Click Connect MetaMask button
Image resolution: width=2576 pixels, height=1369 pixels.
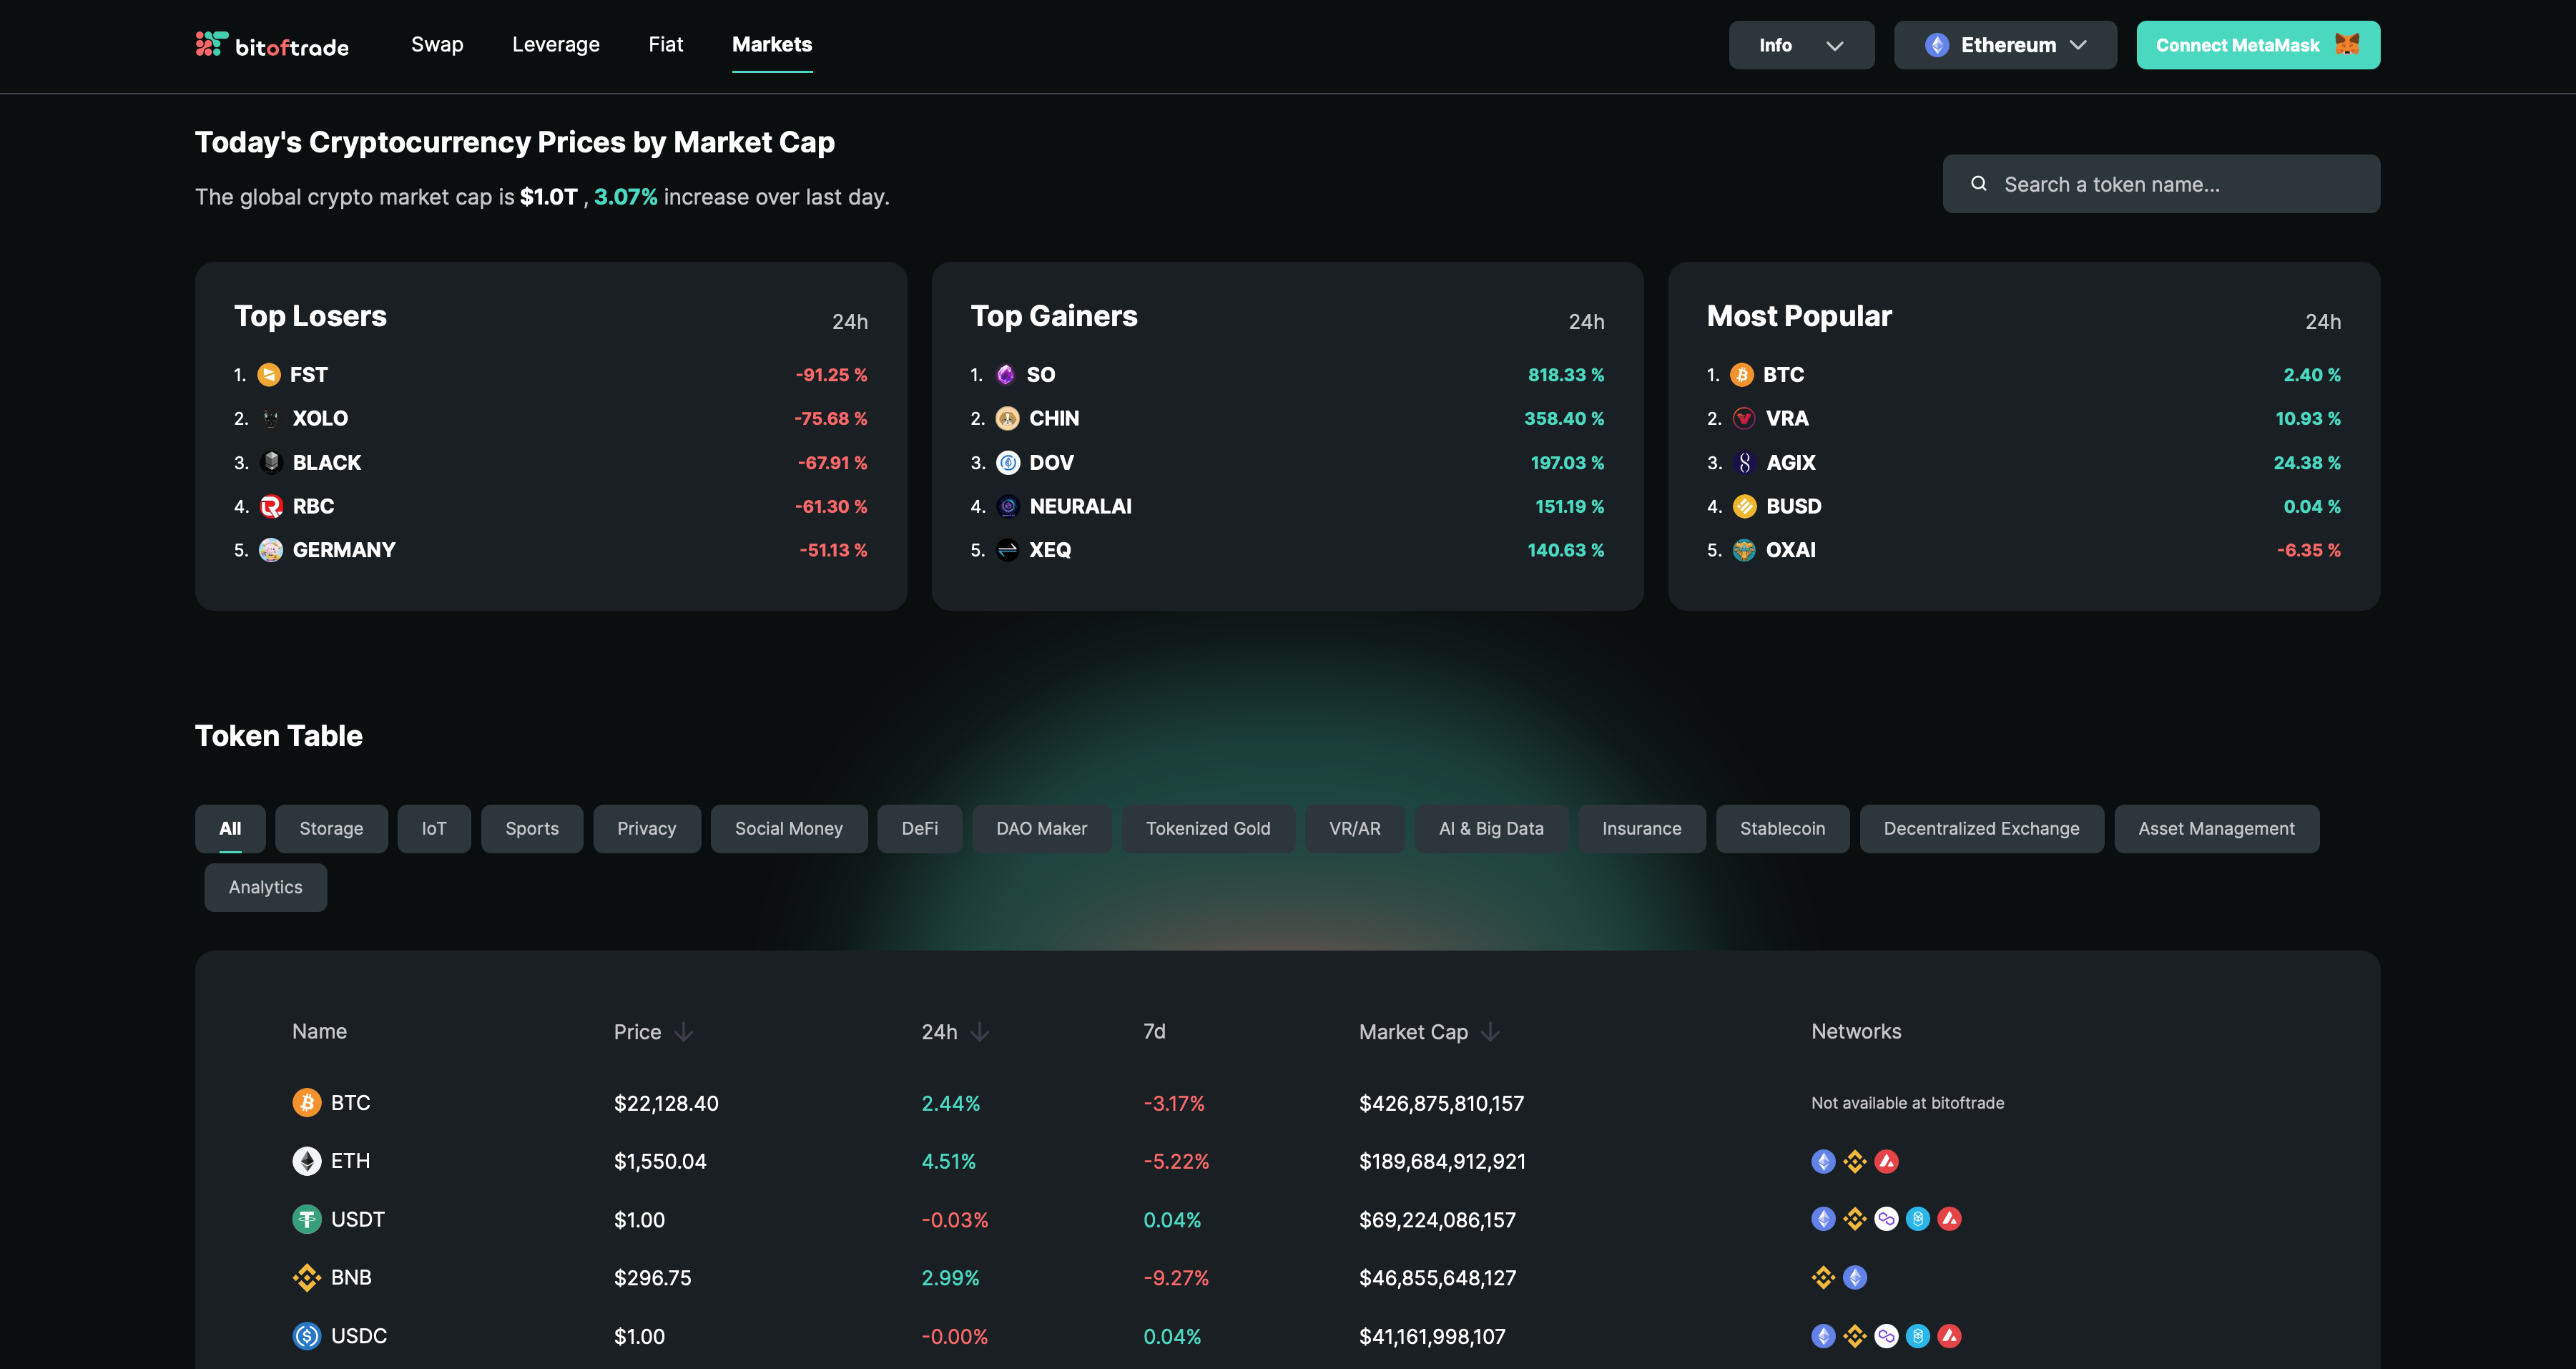pyautogui.click(x=2257, y=45)
